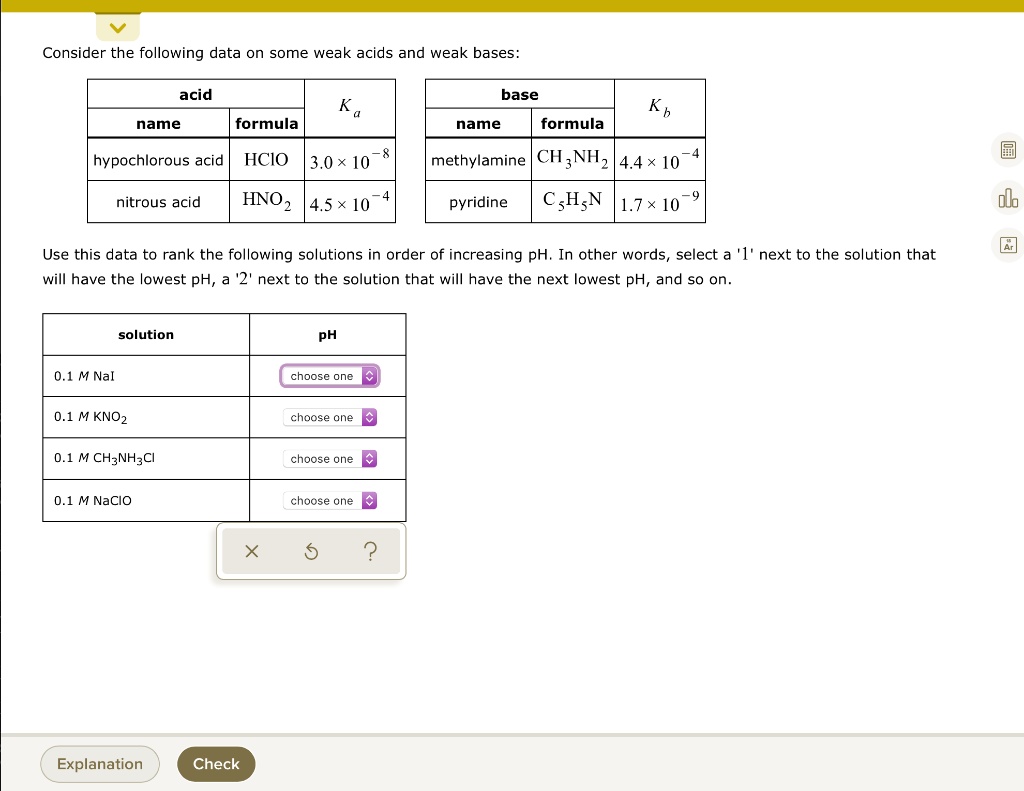Click the pyridine formula cell
This screenshot has width=1024, height=791.
[572, 201]
